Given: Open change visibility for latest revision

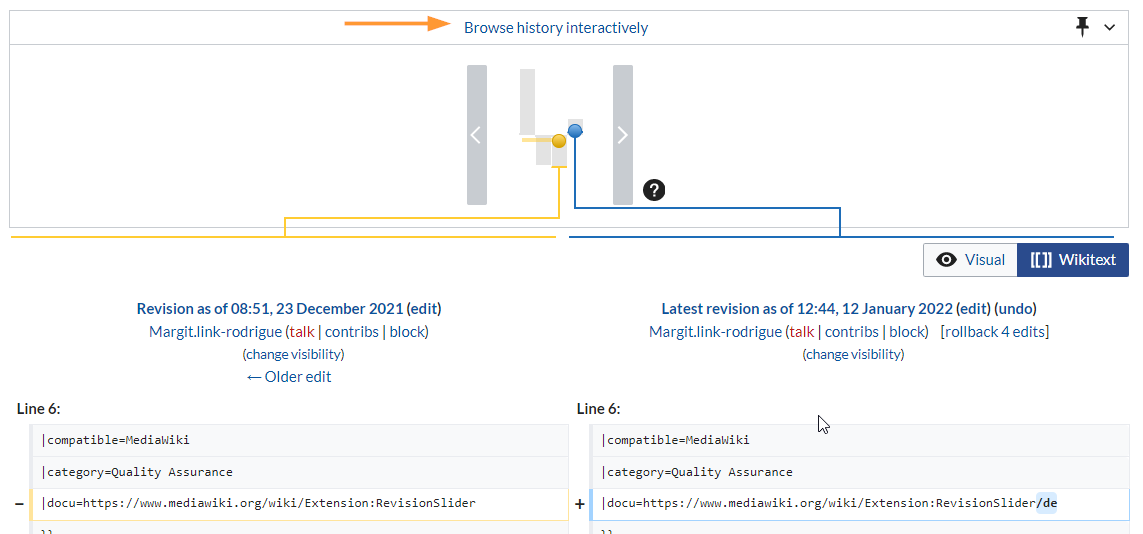Looking at the screenshot, I should click(x=853, y=354).
